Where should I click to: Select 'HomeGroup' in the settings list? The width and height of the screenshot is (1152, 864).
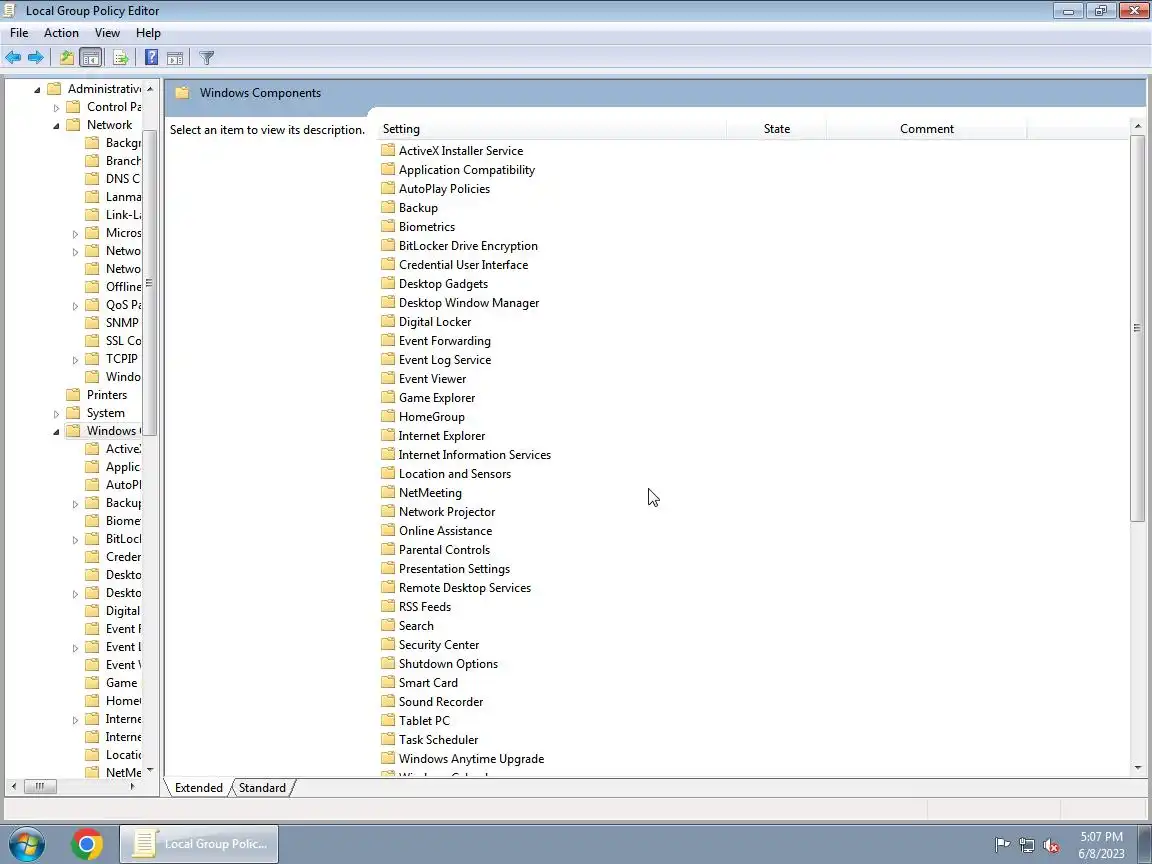pos(431,417)
